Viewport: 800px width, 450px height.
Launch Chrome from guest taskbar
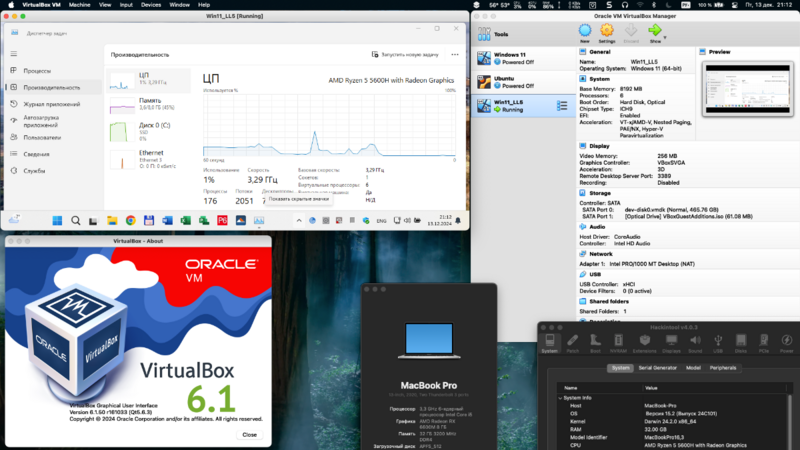pyautogui.click(x=131, y=220)
